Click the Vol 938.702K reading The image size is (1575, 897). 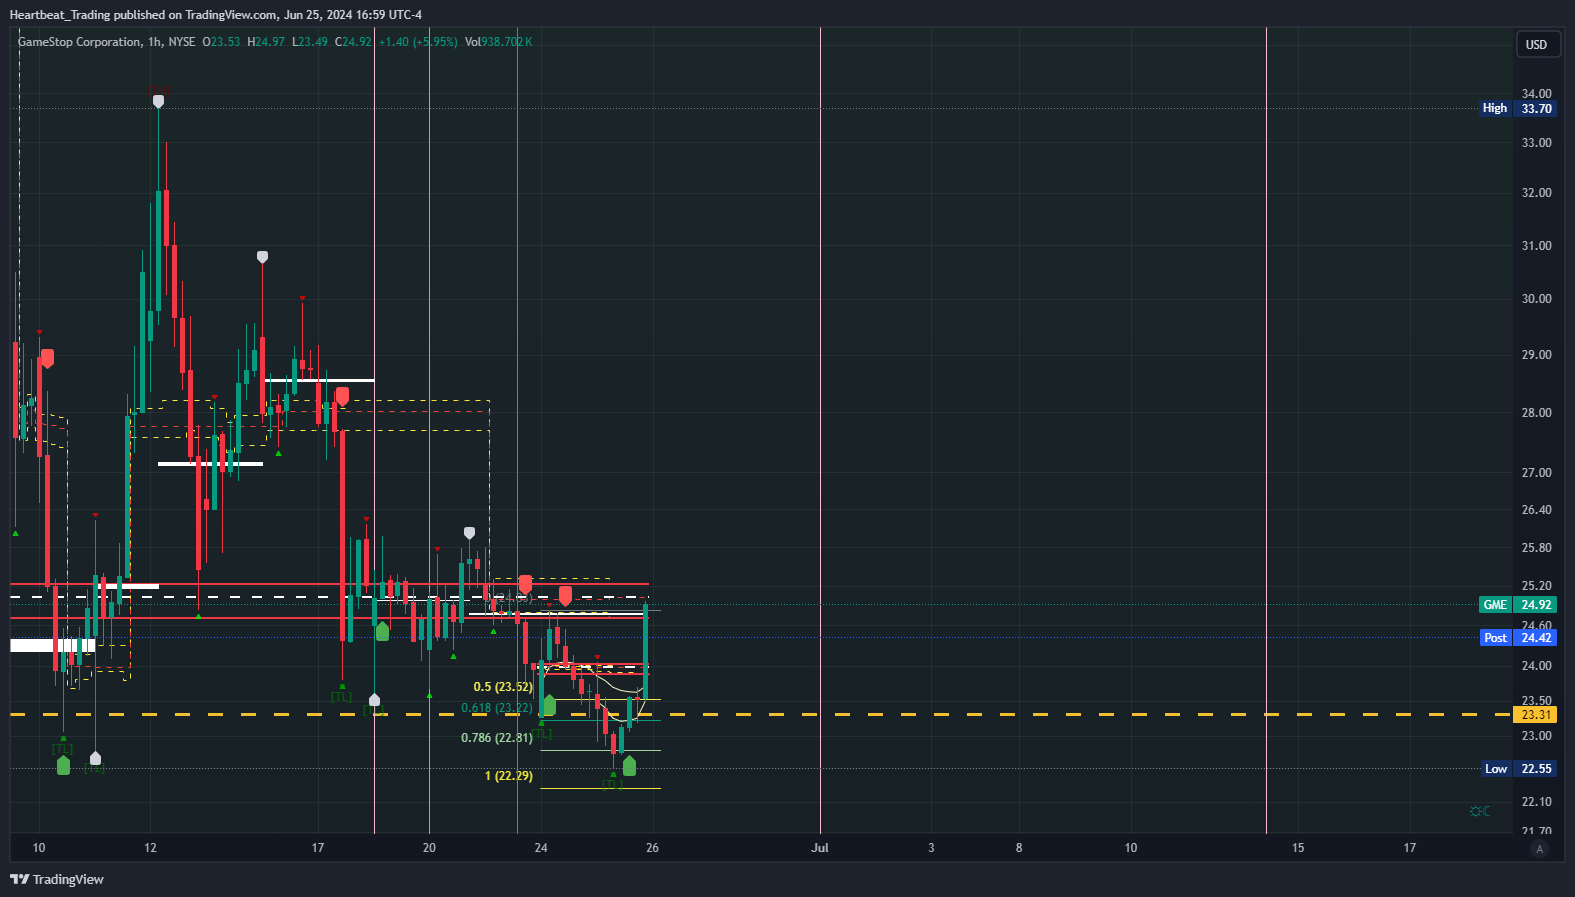point(499,42)
